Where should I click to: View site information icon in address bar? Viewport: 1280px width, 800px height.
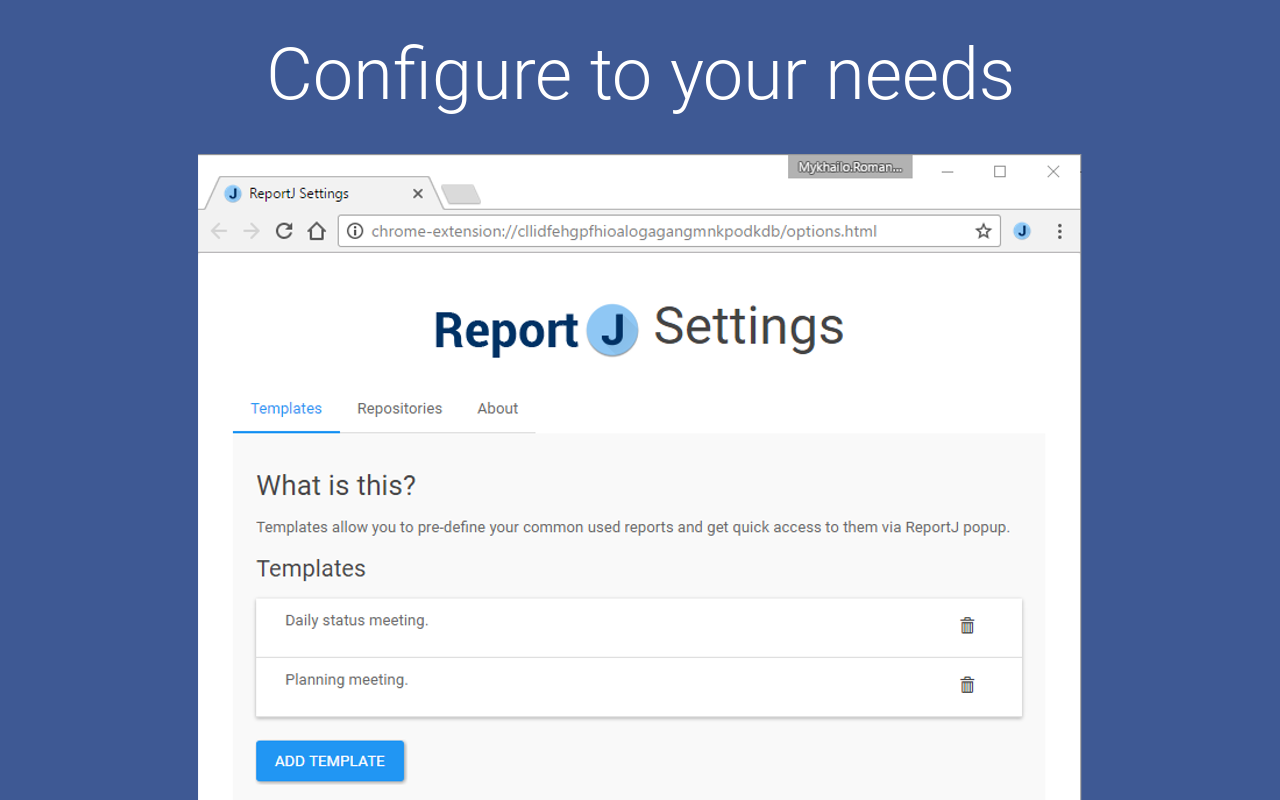355,231
